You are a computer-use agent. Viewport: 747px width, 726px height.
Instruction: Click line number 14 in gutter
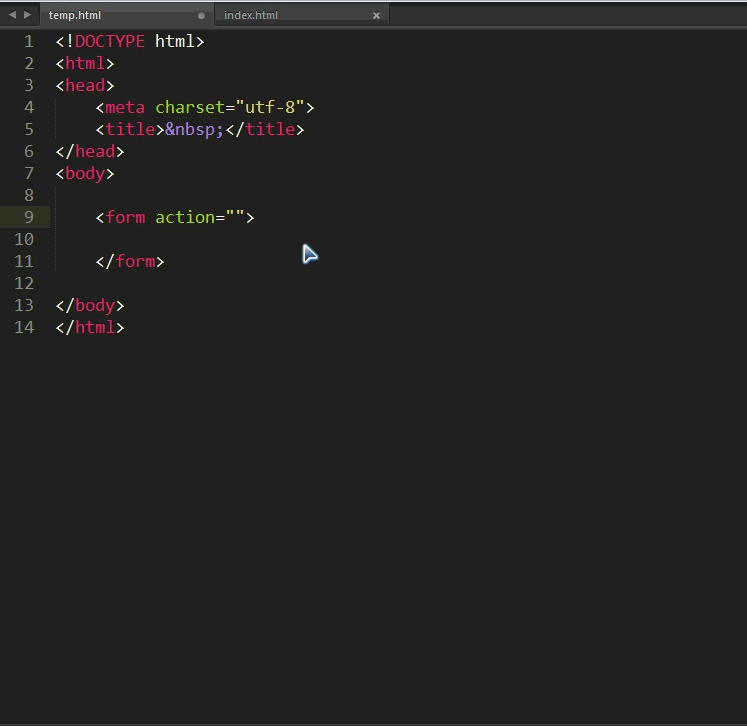point(24,327)
